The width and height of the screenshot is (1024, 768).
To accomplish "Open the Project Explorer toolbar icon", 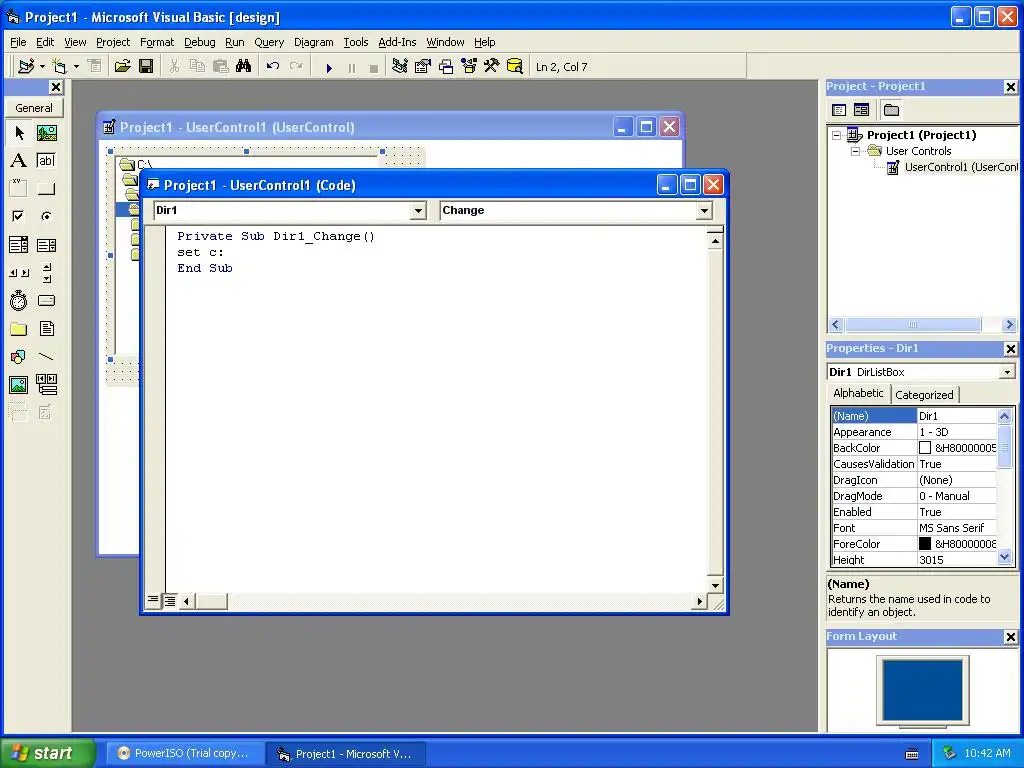I will 400,67.
